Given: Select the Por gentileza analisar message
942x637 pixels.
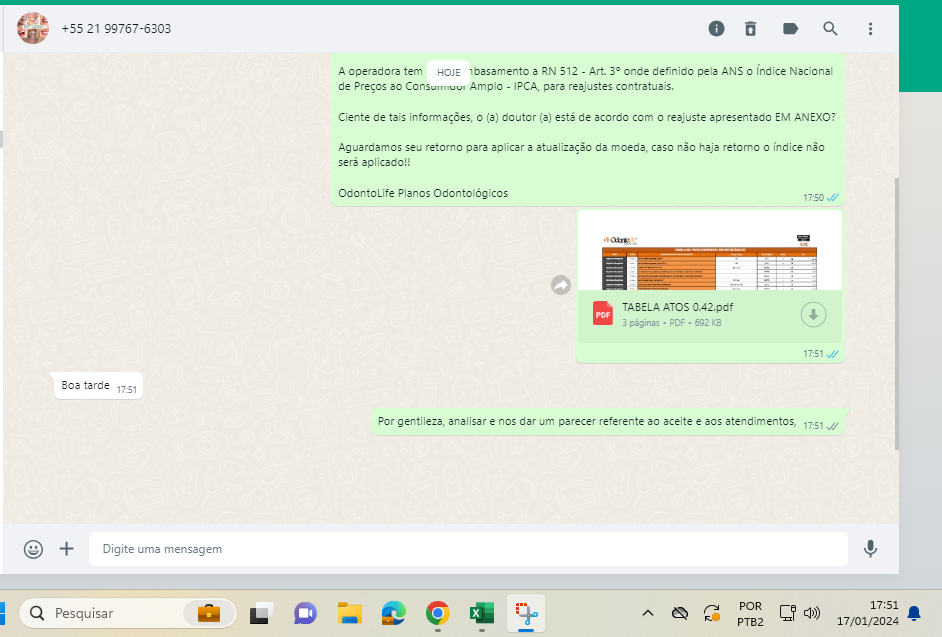Looking at the screenshot, I should 607,422.
